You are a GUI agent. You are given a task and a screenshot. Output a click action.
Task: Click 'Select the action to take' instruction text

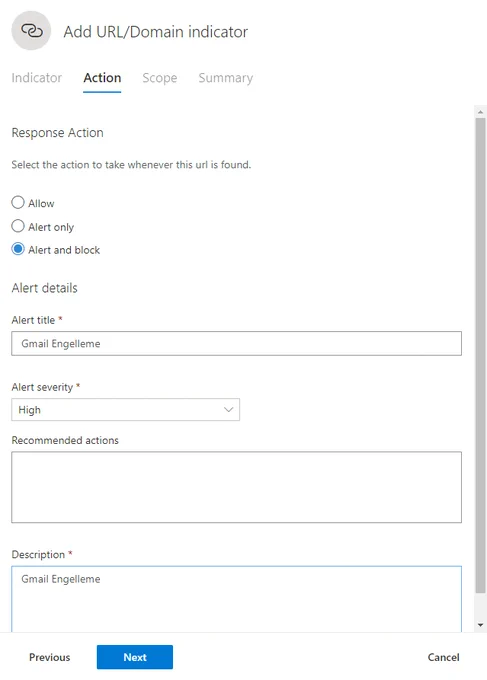point(131,165)
